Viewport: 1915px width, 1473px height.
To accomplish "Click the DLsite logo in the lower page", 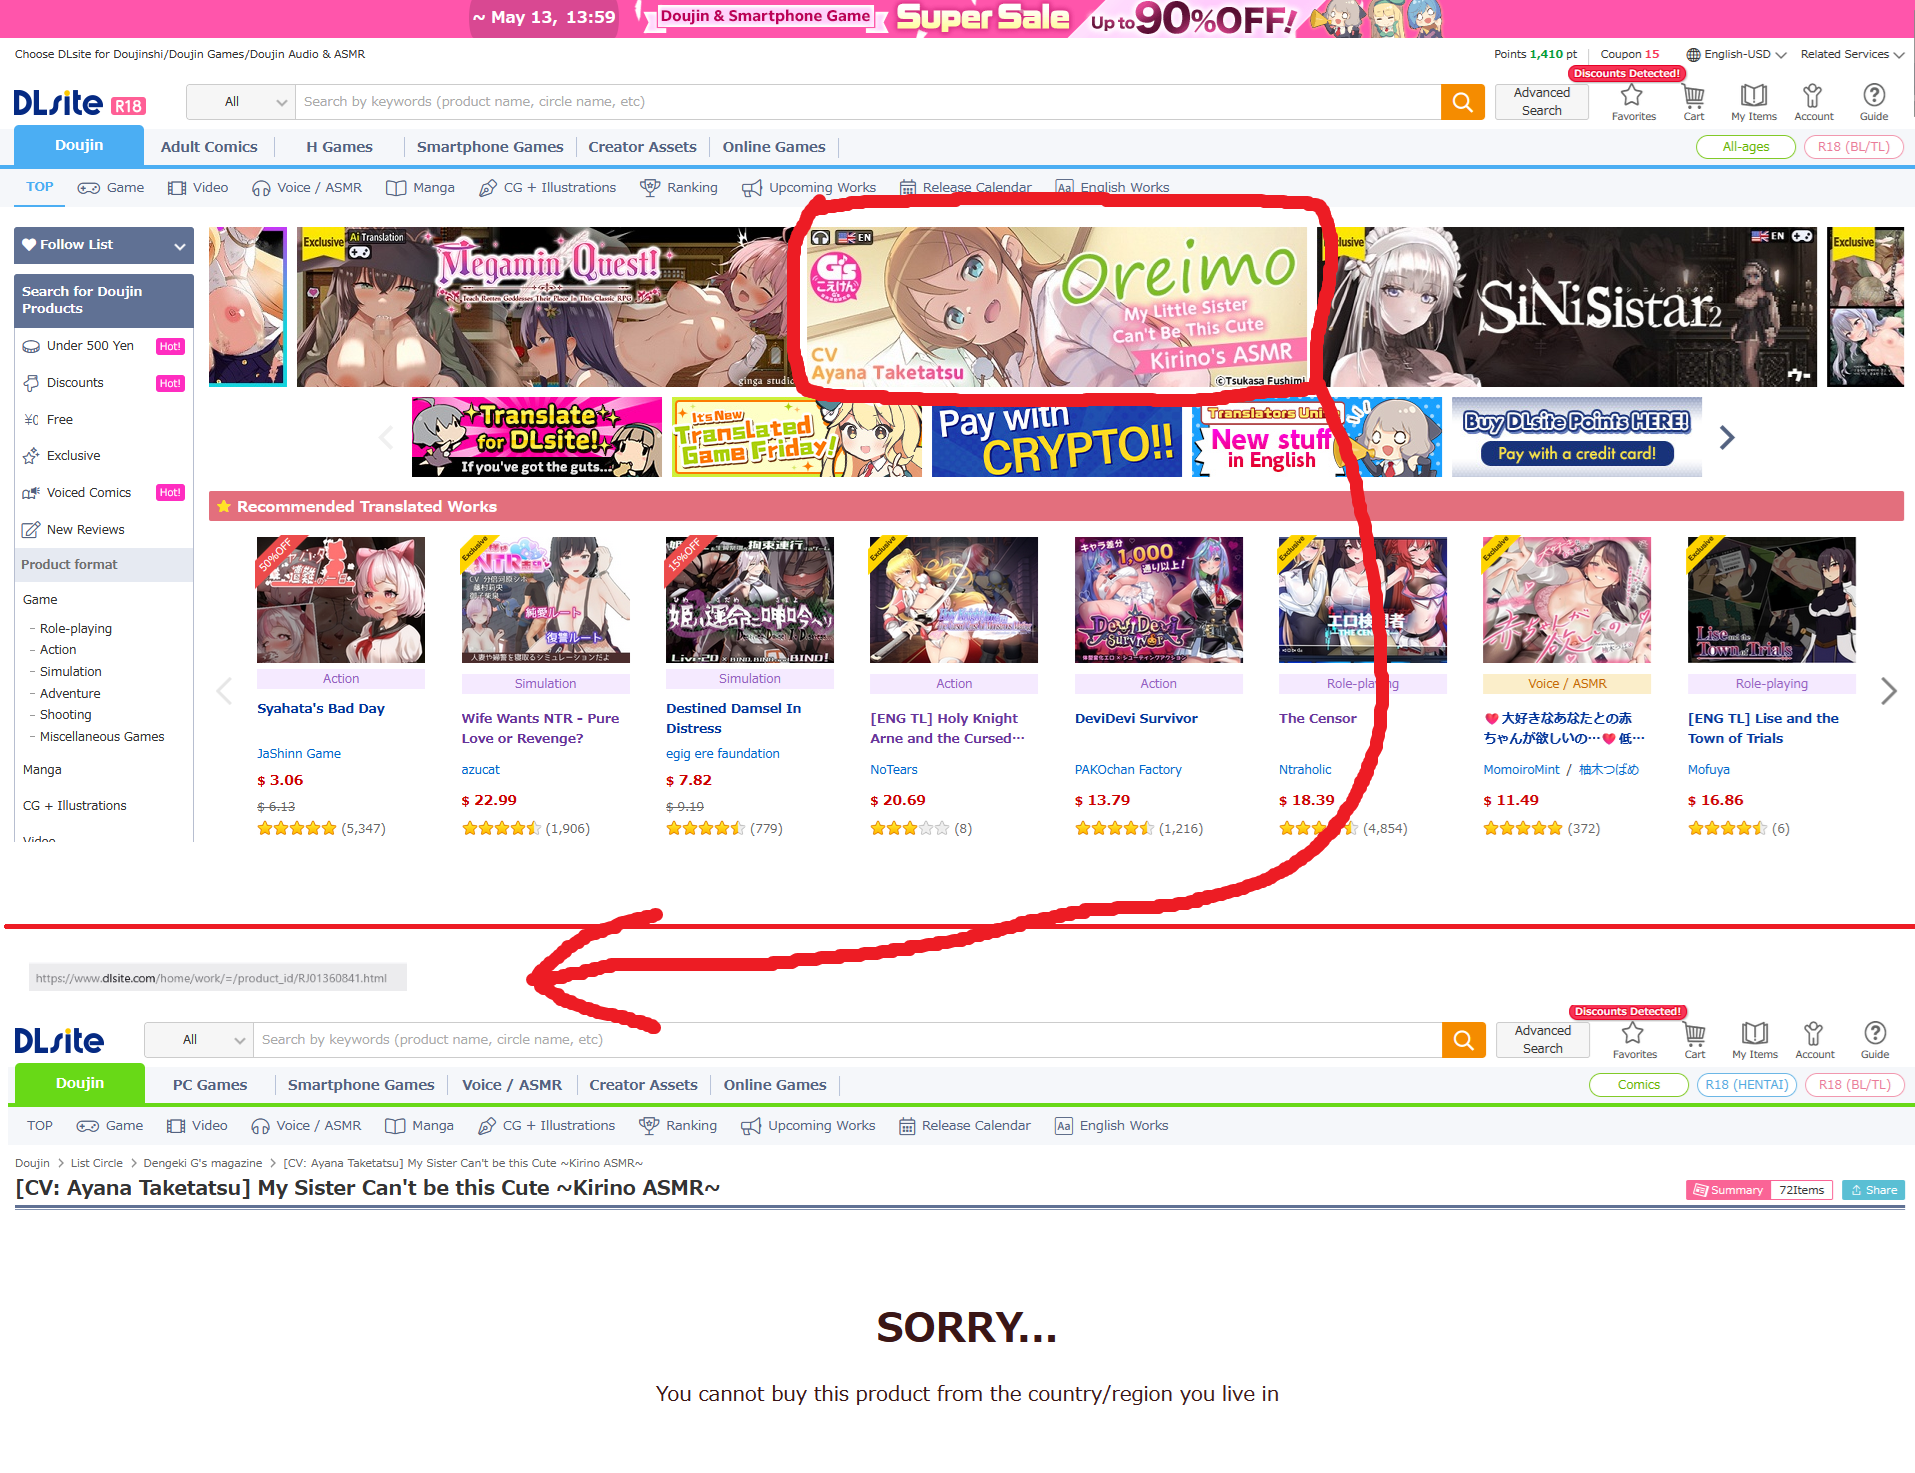I will [59, 1041].
